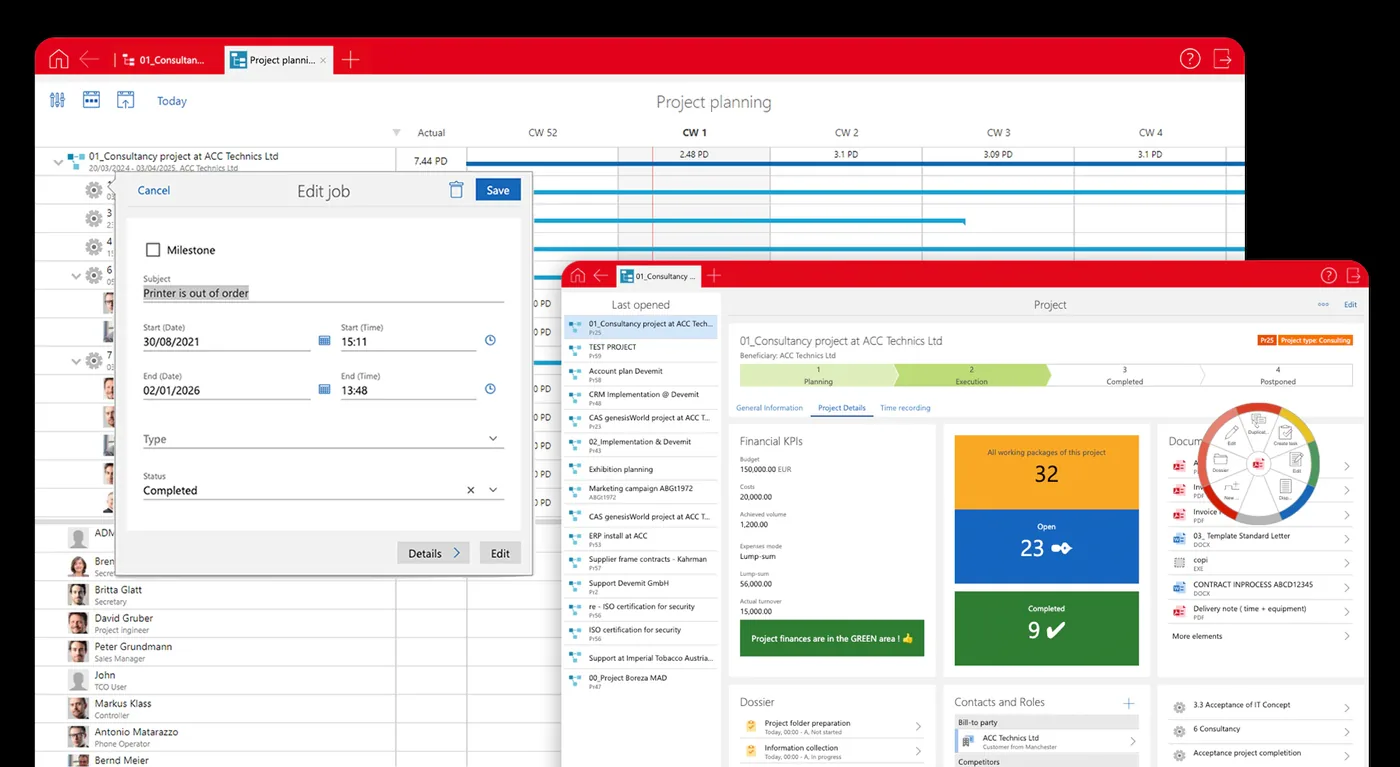Jump to Today in the planning view
1400x767 pixels.
(172, 101)
